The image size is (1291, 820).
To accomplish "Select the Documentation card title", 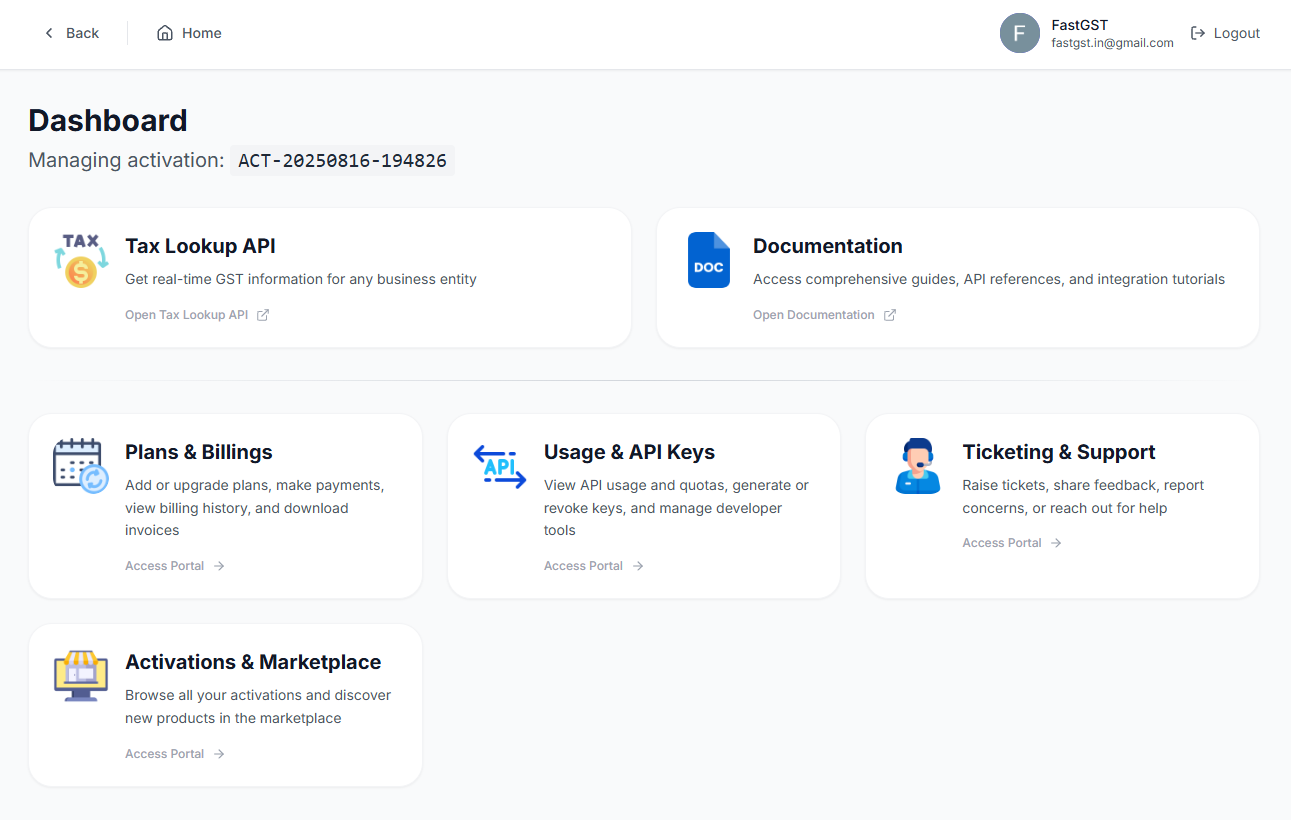I will pyautogui.click(x=828, y=246).
